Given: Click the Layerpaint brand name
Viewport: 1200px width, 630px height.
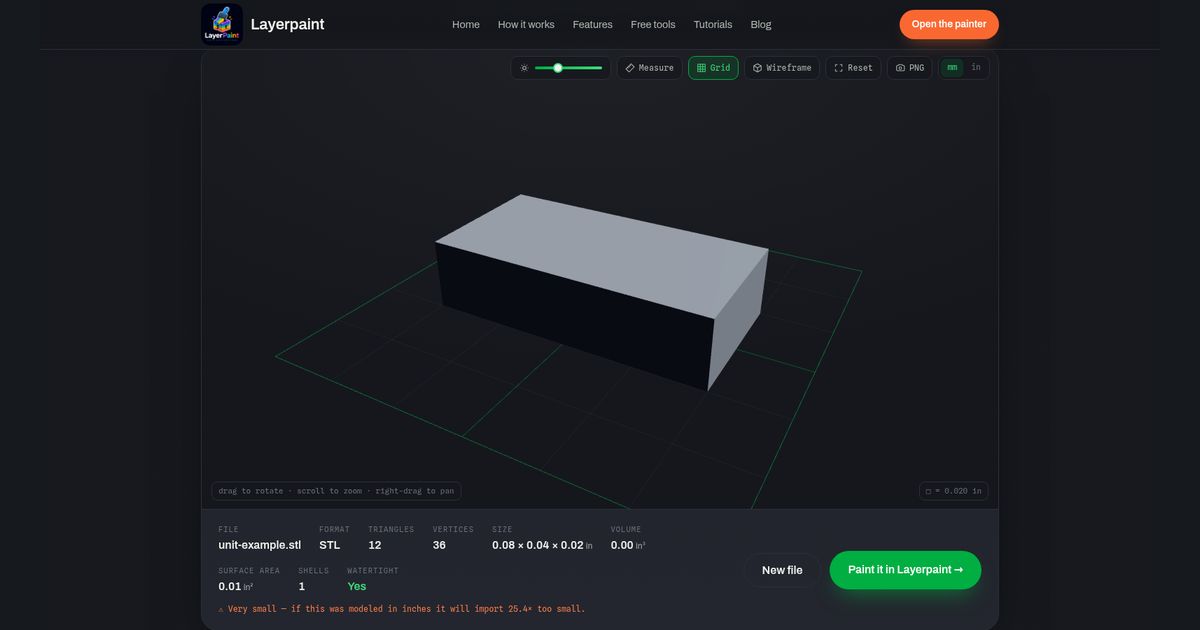Looking at the screenshot, I should pyautogui.click(x=287, y=24).
